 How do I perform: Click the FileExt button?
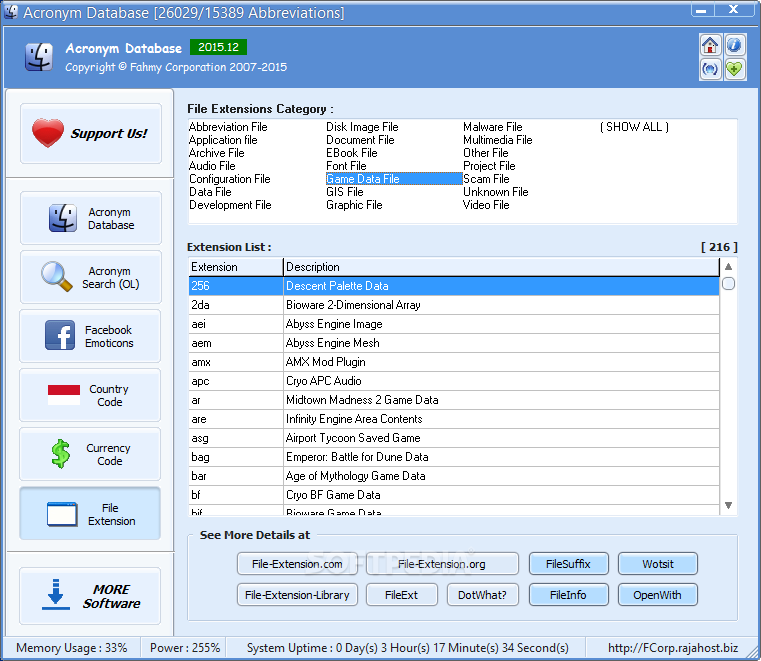click(401, 595)
